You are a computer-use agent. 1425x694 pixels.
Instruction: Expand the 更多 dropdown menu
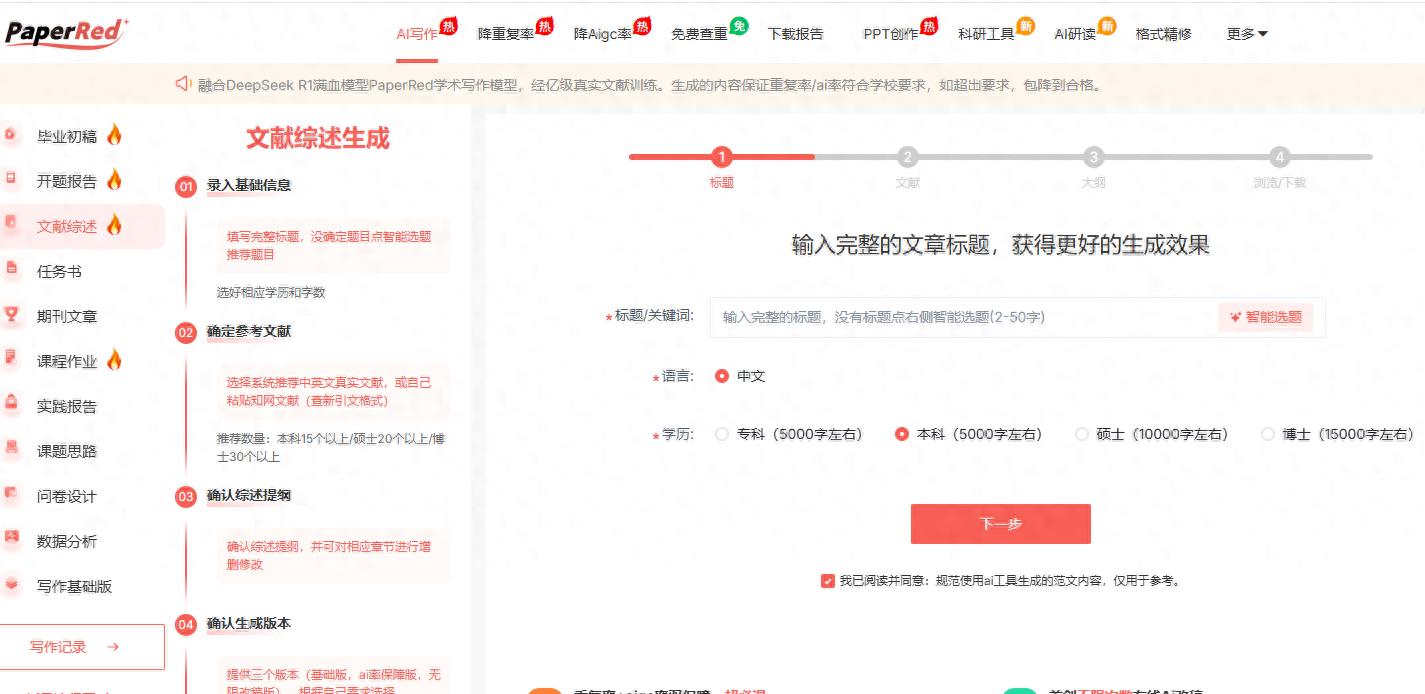1245,32
